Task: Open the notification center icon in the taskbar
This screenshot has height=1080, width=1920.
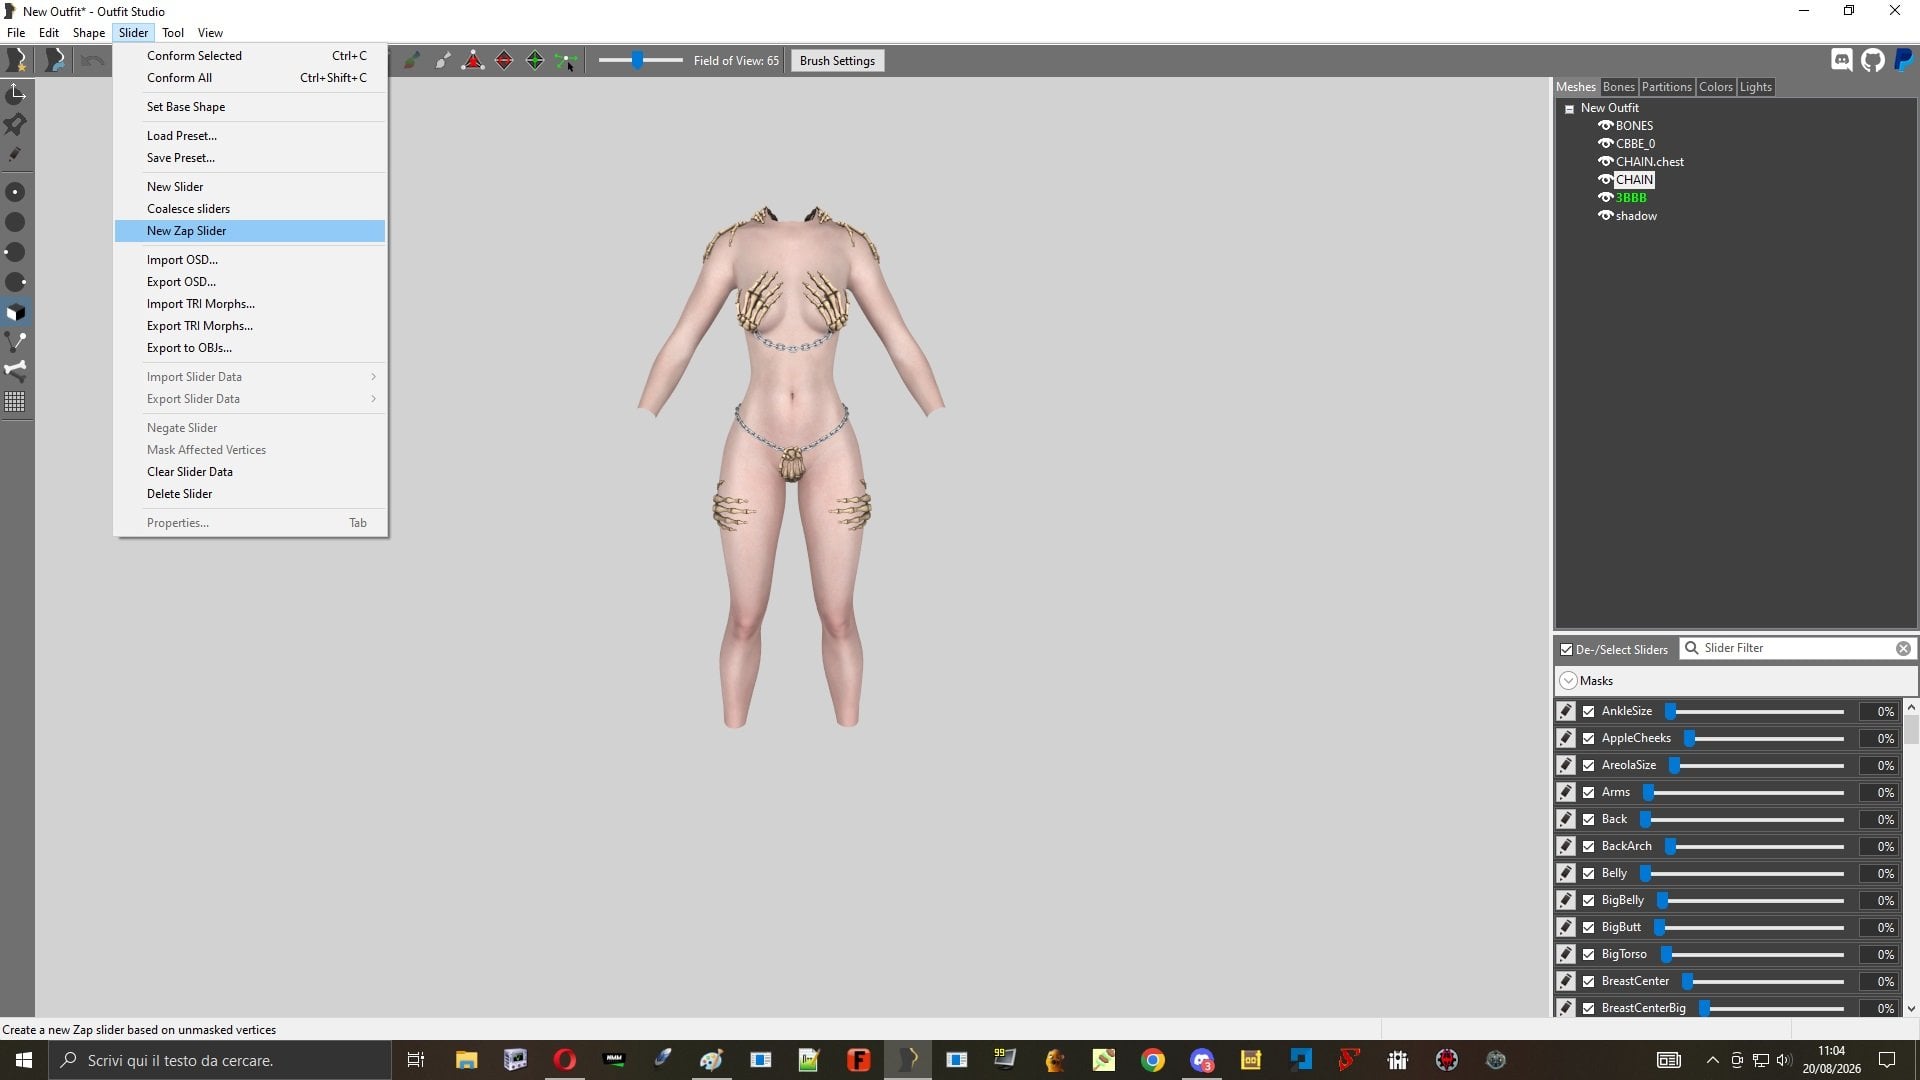Action: [1887, 1060]
